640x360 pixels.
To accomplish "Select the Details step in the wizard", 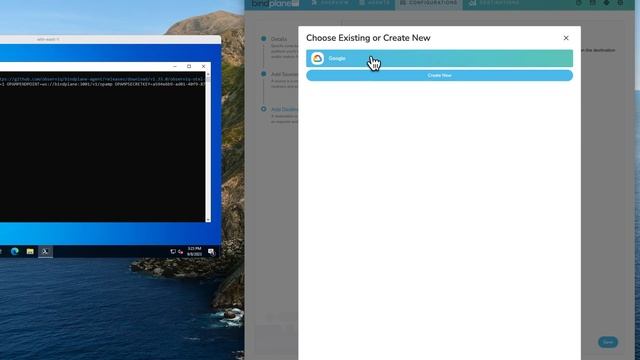I will [x=279, y=39].
